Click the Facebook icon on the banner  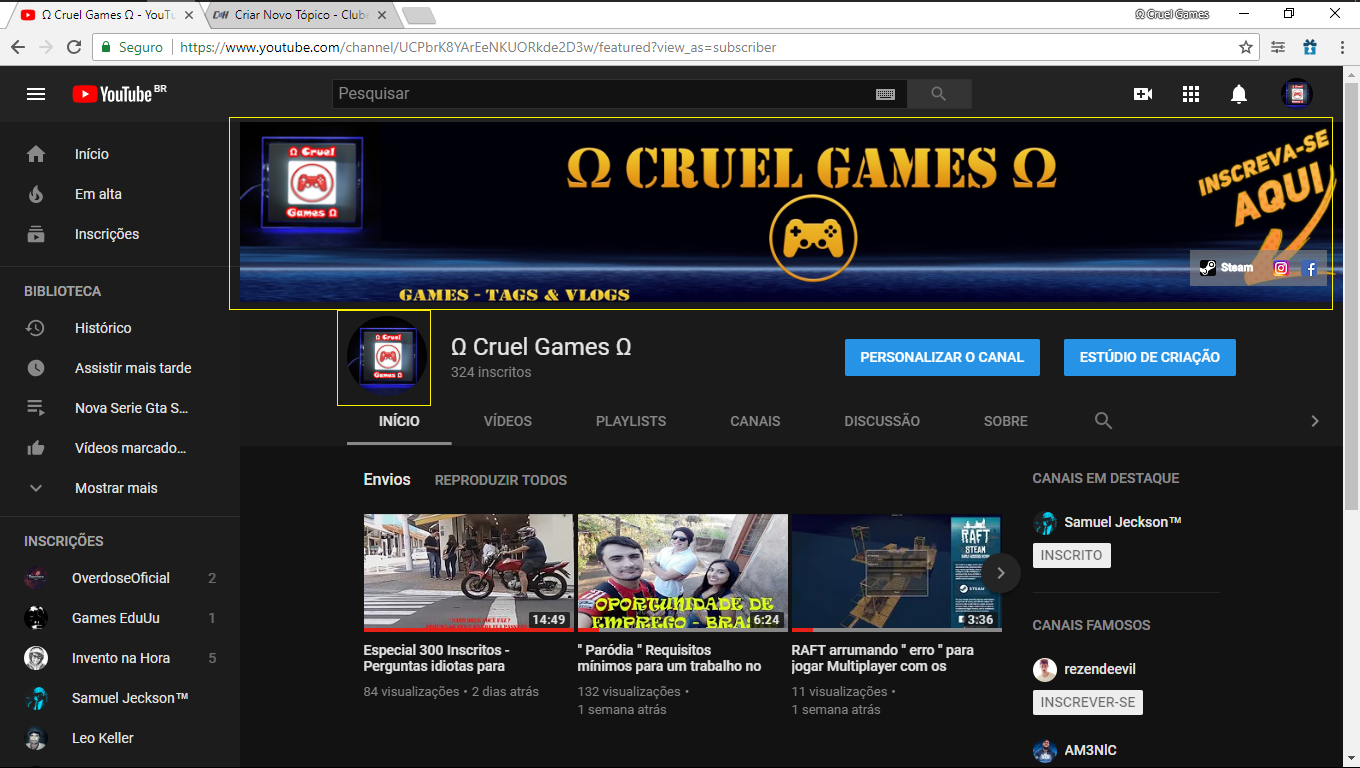point(1311,268)
